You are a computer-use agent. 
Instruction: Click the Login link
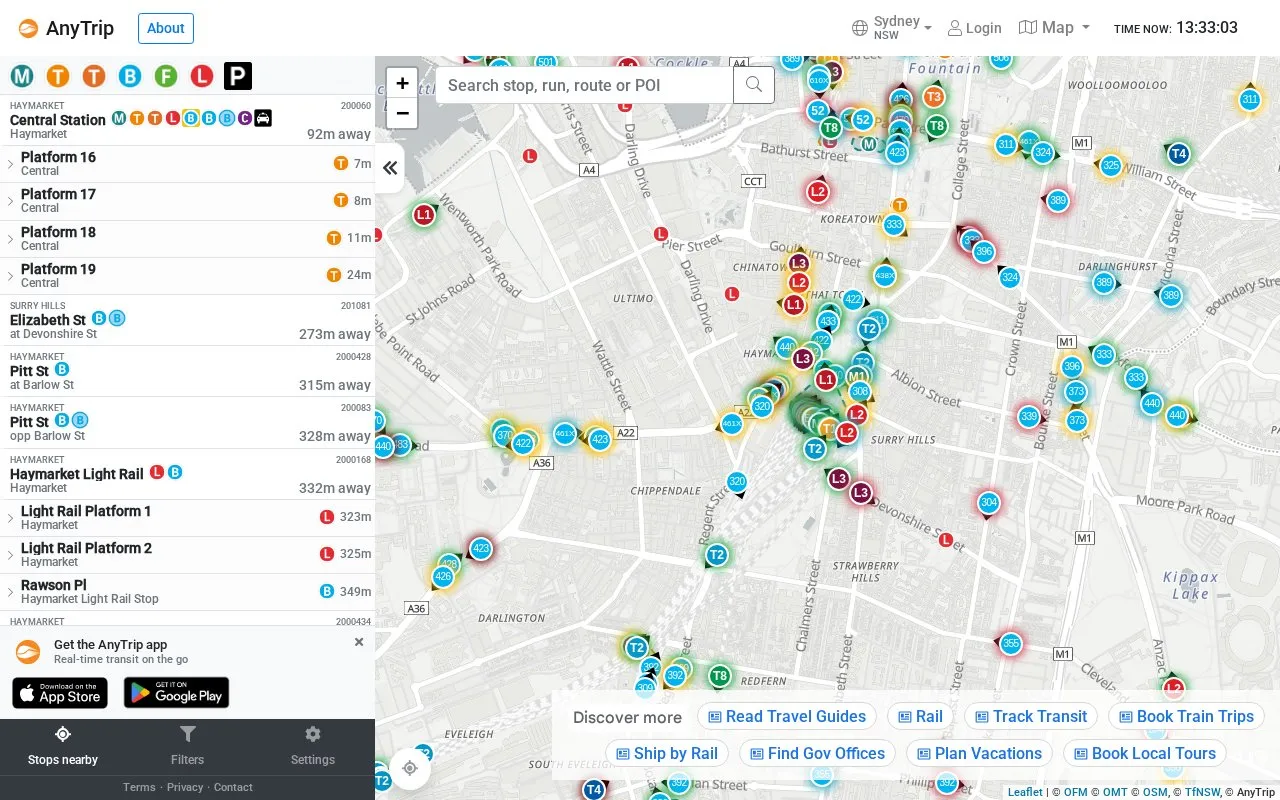(974, 28)
